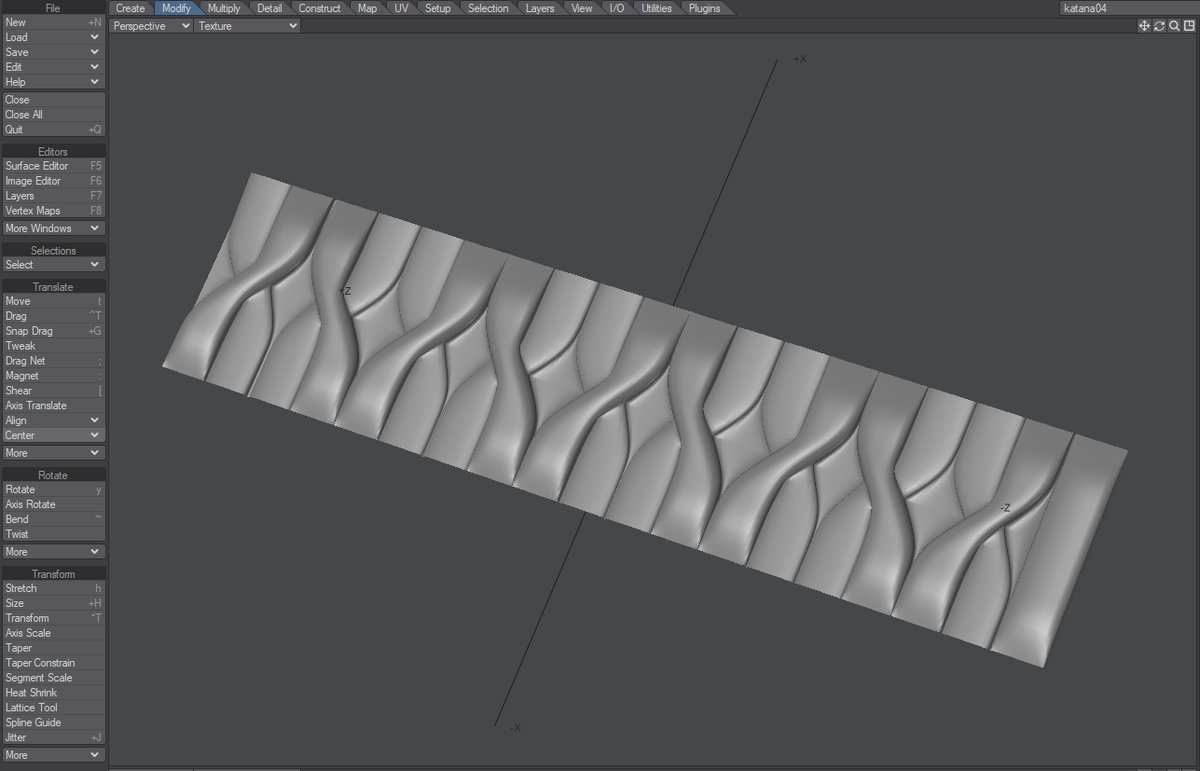Open the Select dropdown under Selections
The height and width of the screenshot is (771, 1200).
[x=53, y=265]
